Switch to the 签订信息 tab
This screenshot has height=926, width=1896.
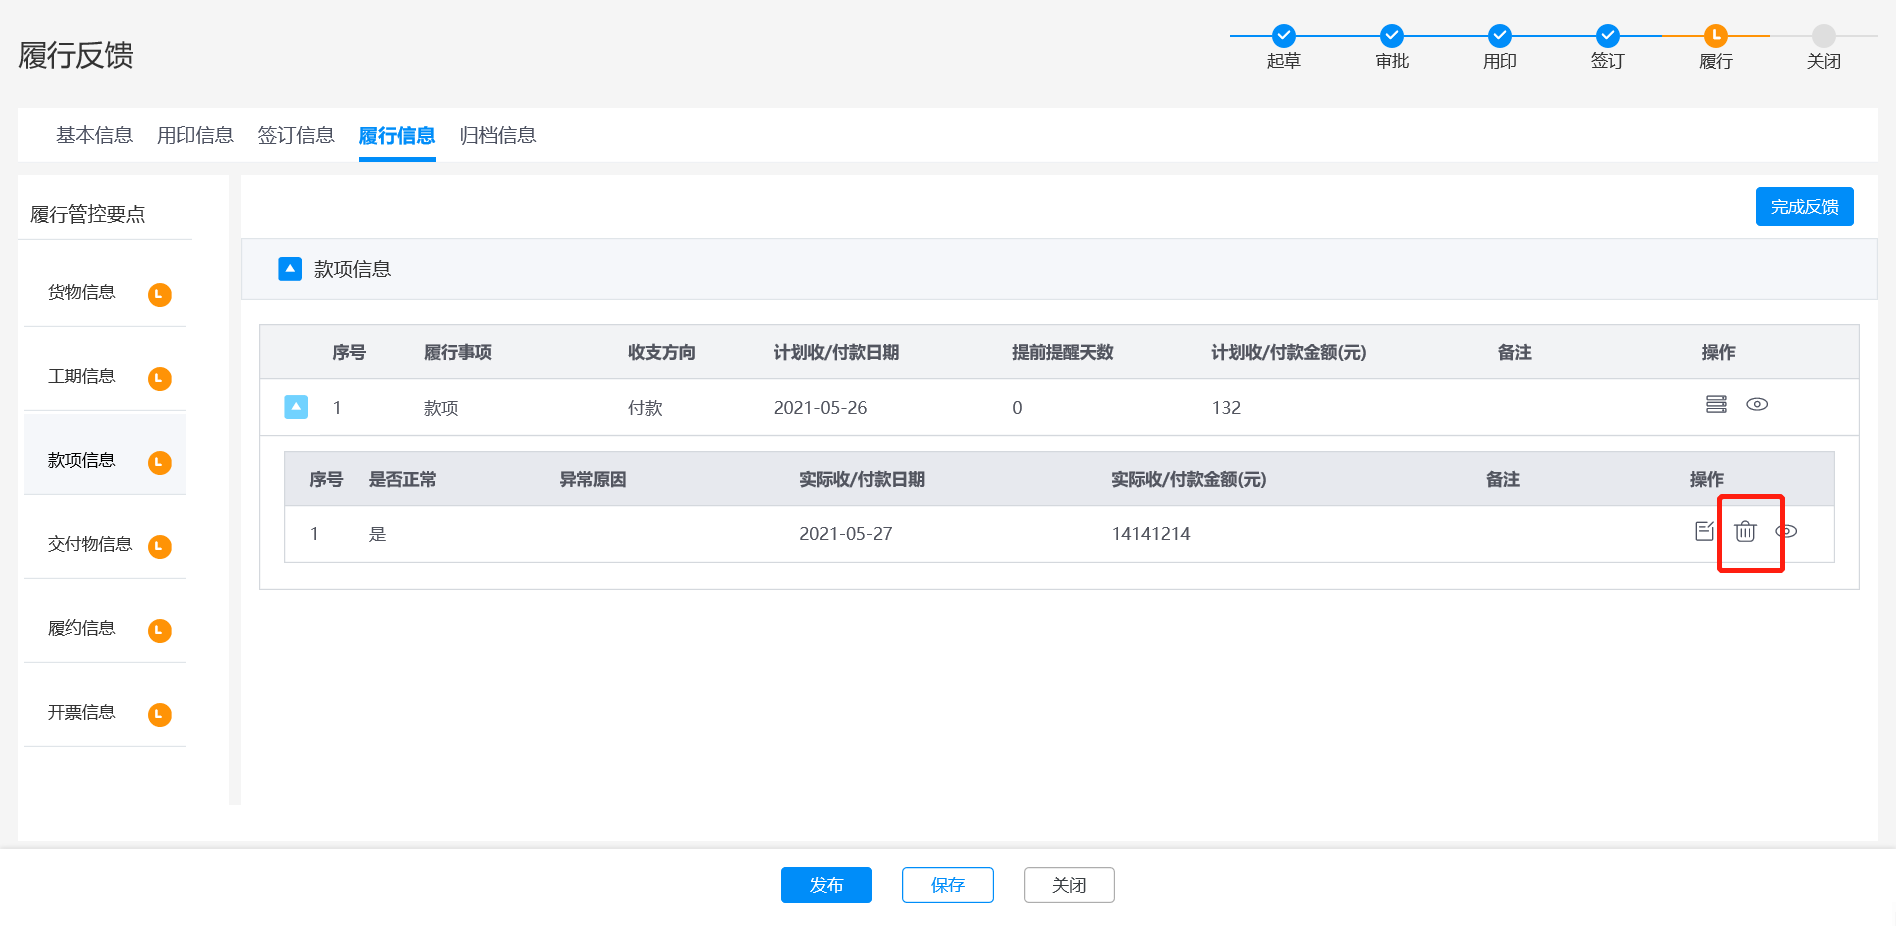tap(296, 135)
